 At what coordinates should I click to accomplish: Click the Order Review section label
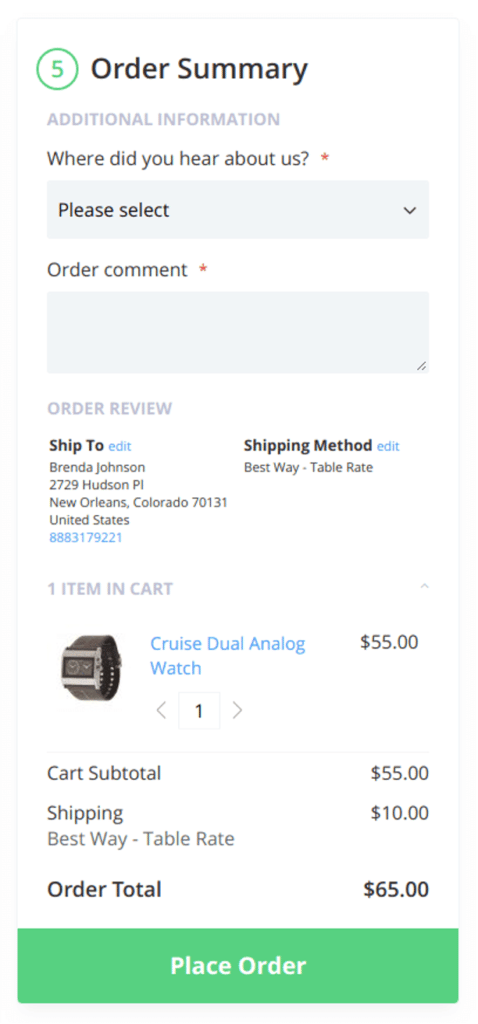[110, 409]
